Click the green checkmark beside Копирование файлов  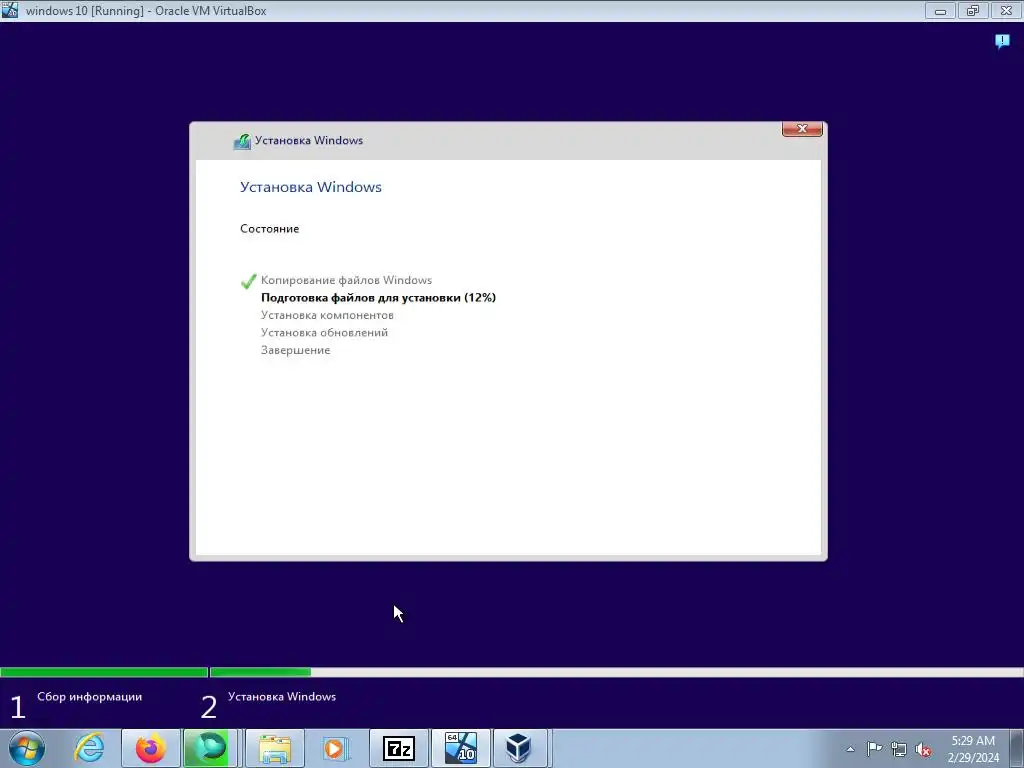(248, 281)
